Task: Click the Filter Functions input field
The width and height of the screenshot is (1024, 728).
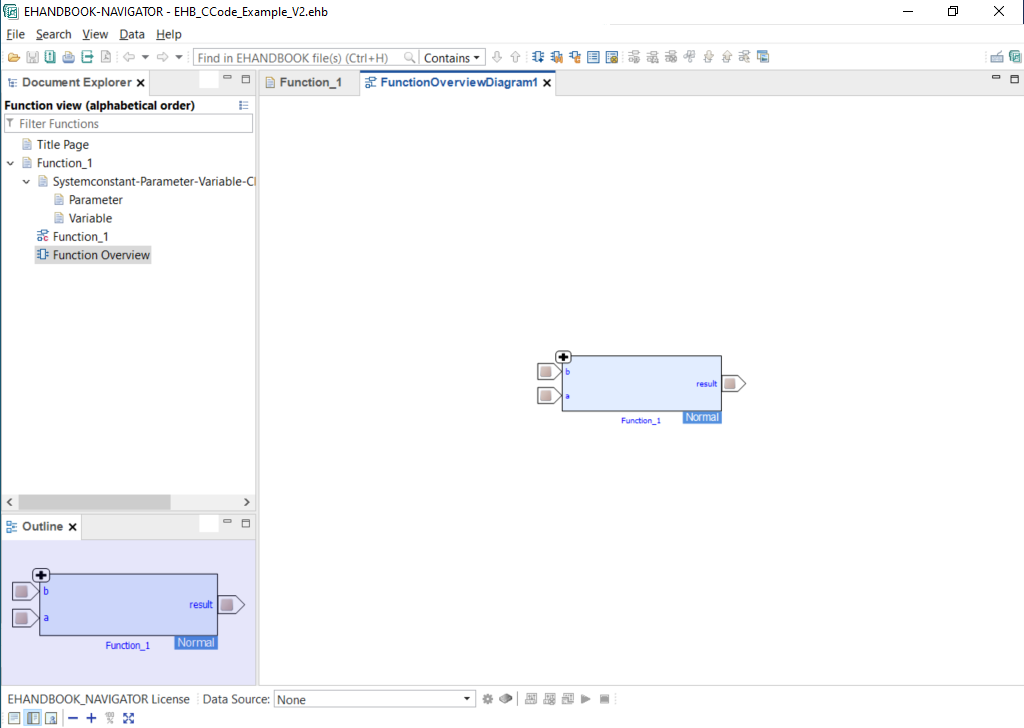Action: pyautogui.click(x=130, y=124)
